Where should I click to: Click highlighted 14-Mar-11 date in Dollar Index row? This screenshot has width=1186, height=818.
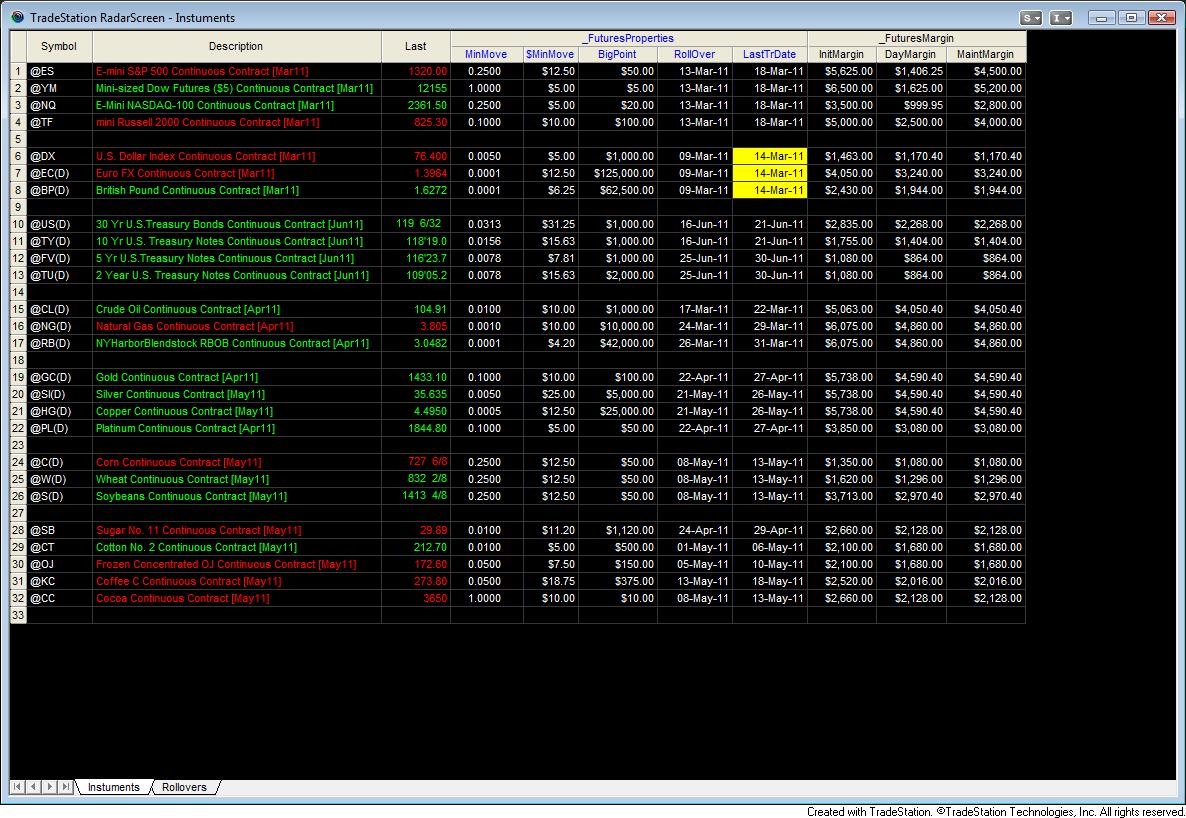tap(770, 157)
